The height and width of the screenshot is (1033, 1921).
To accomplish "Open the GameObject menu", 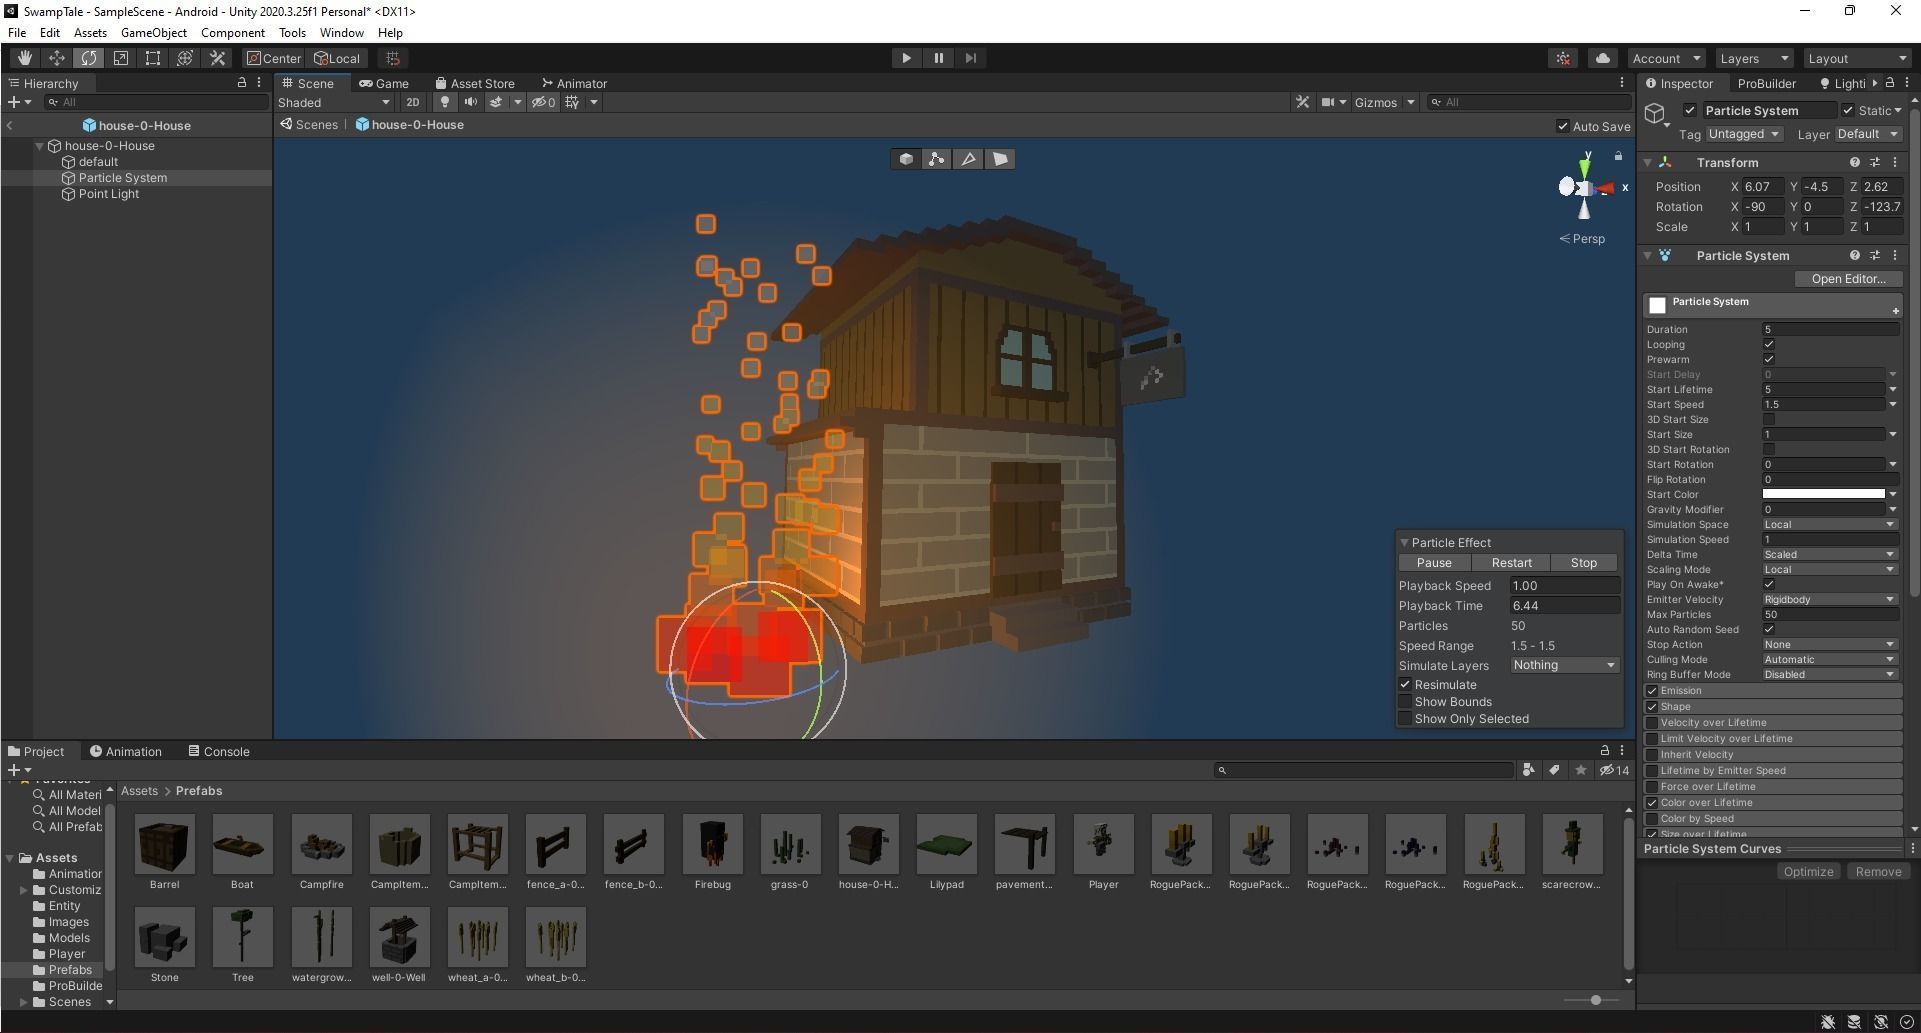I will [154, 33].
